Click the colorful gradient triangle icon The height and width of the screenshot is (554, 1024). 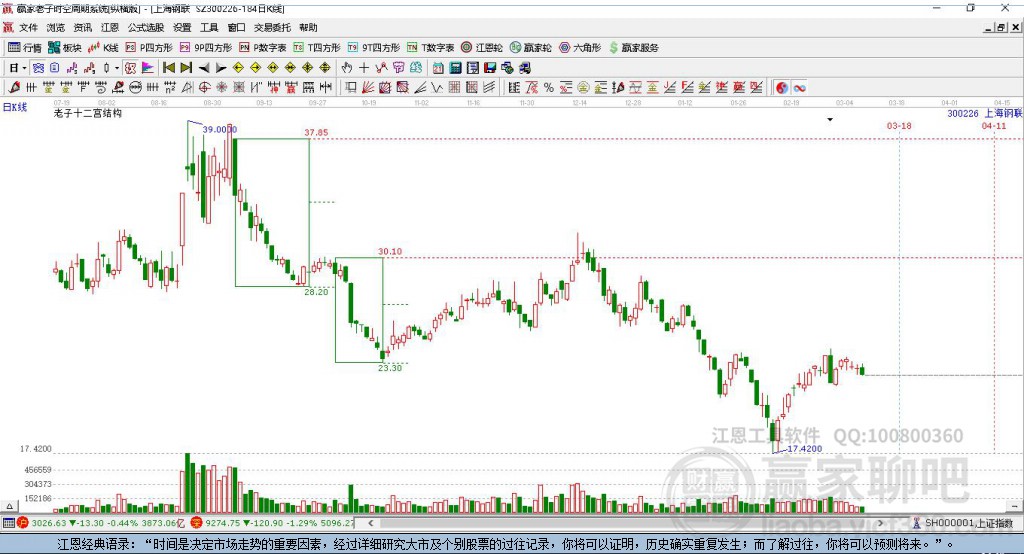point(148,68)
